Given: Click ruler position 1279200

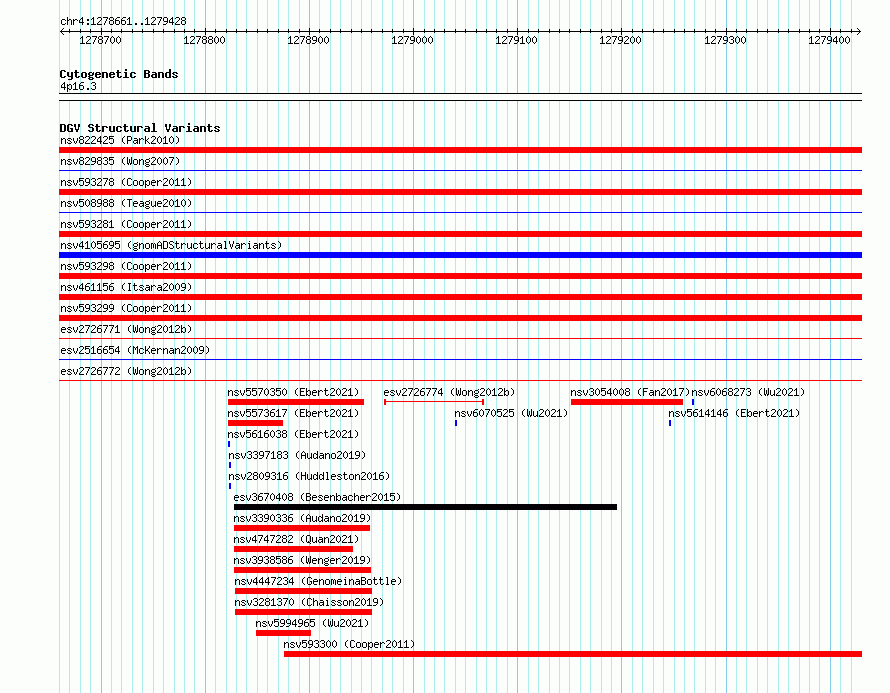Looking at the screenshot, I should pyautogui.click(x=621, y=40).
